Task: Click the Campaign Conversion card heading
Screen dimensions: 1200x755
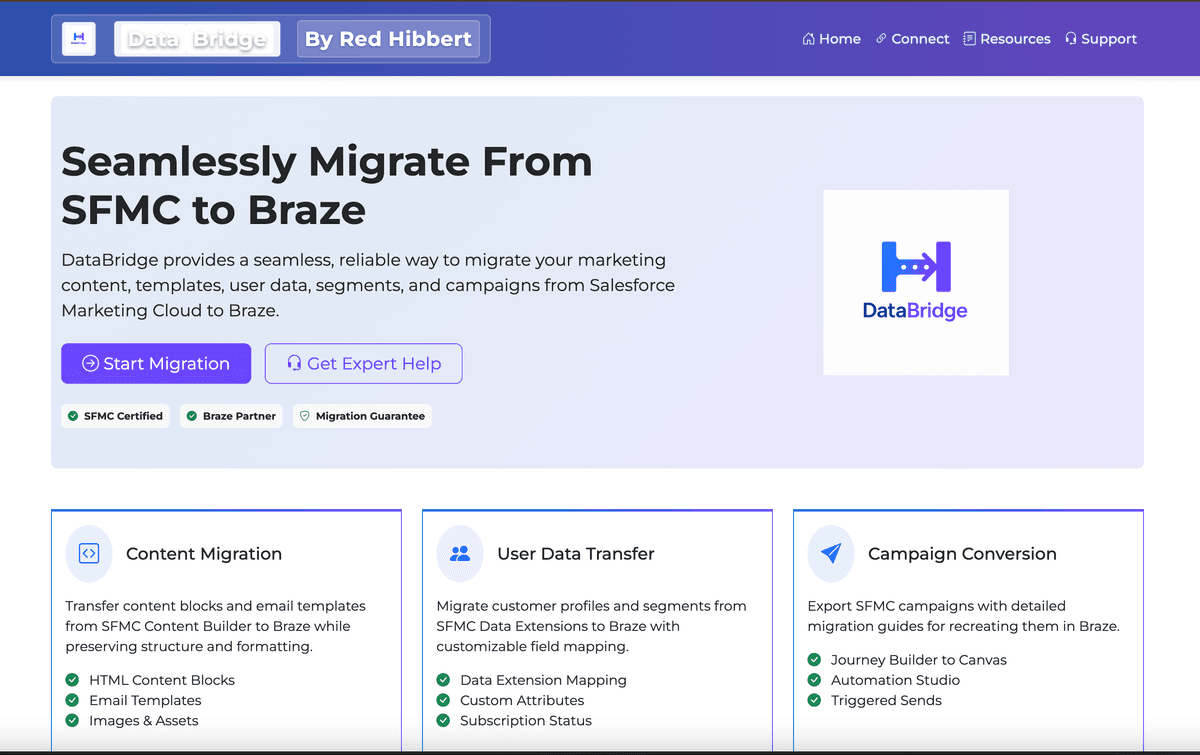Action: (962, 554)
